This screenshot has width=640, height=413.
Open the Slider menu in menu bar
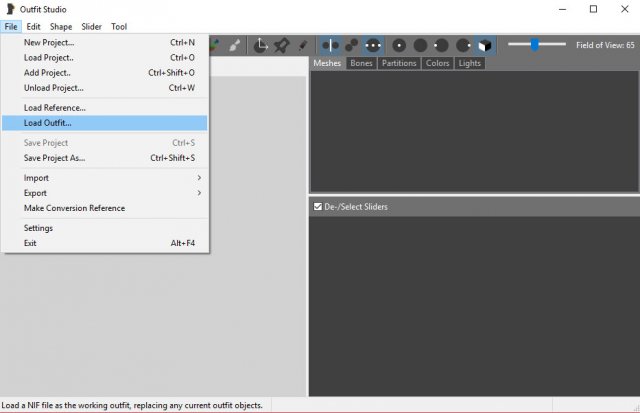click(91, 26)
